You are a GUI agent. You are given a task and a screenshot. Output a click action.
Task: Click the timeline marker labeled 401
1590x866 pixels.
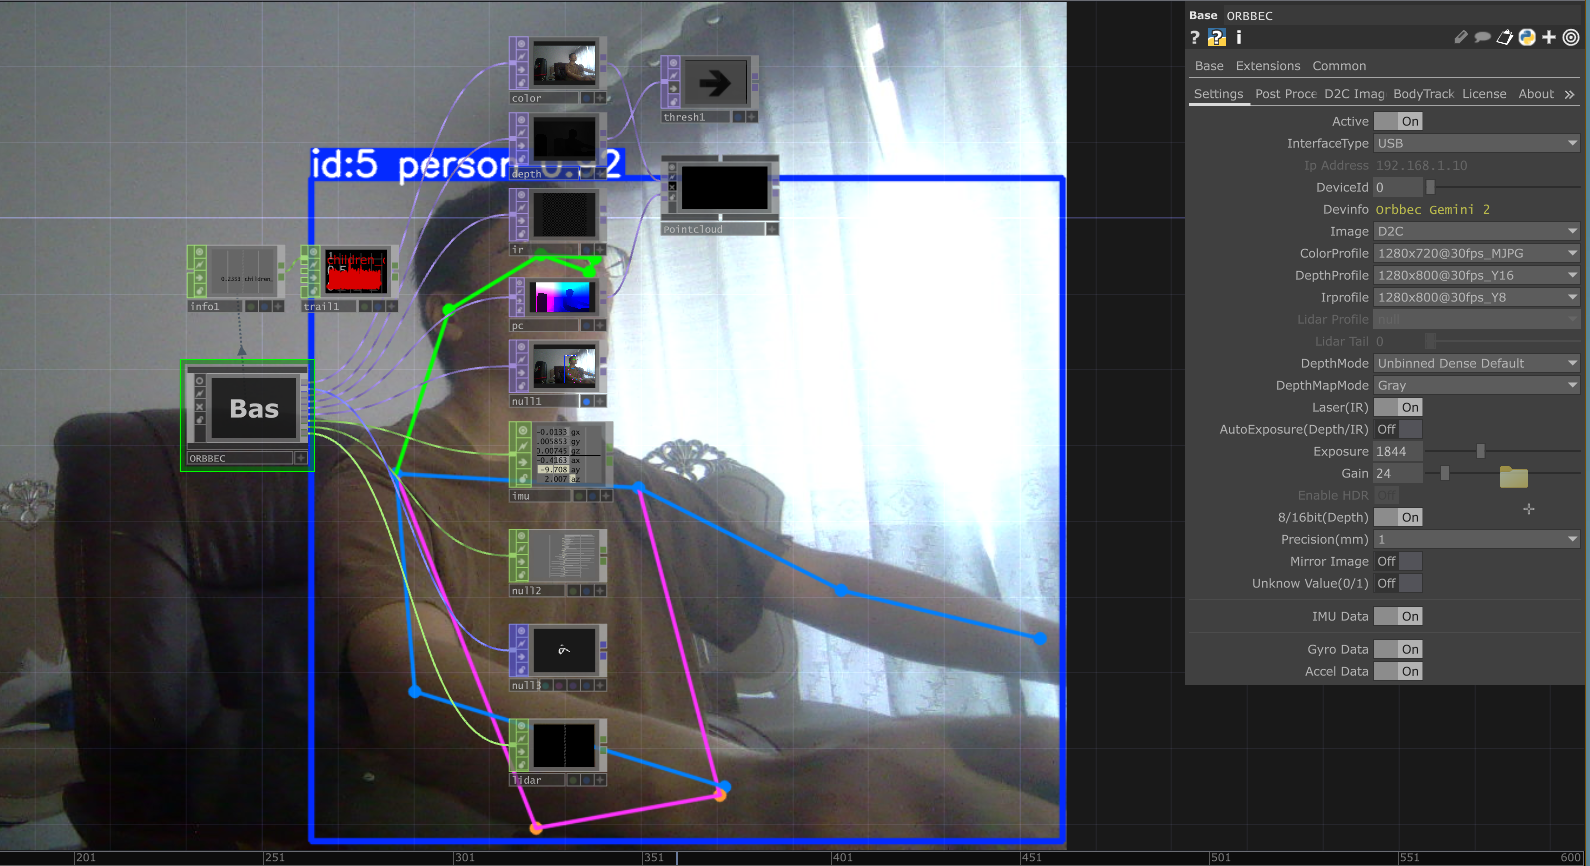point(842,857)
